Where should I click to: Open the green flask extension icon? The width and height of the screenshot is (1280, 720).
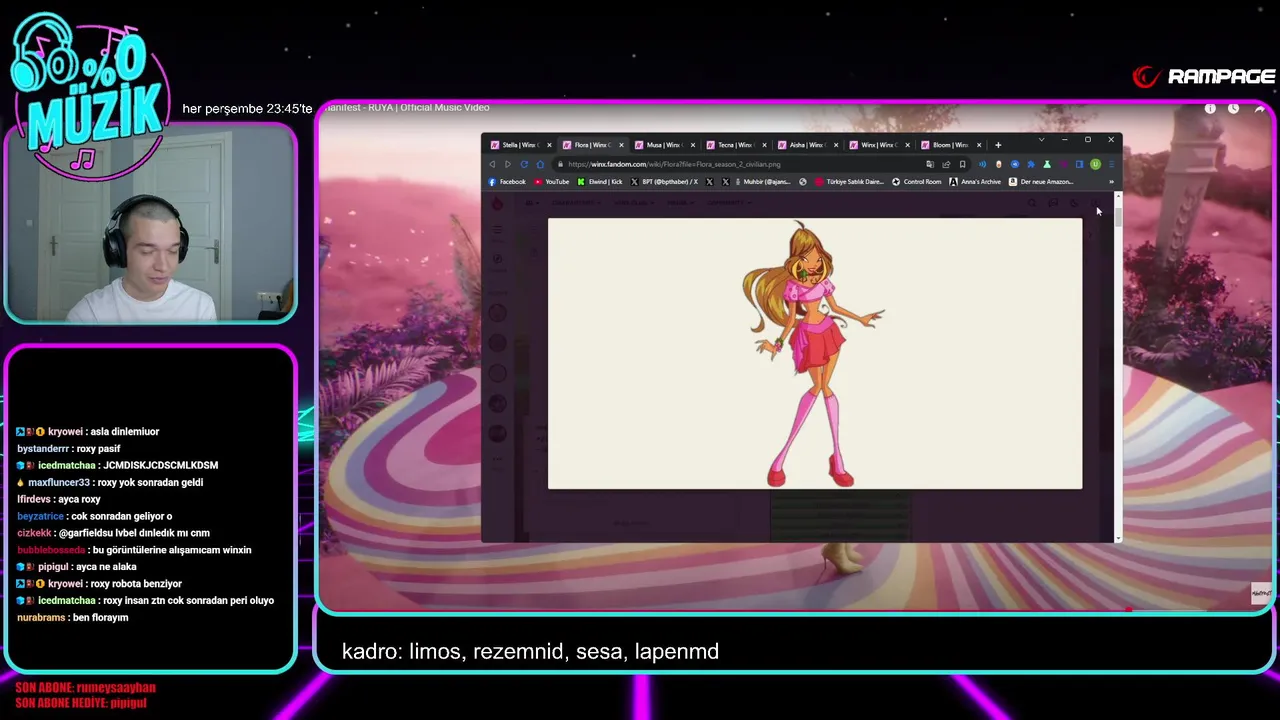(x=1047, y=164)
